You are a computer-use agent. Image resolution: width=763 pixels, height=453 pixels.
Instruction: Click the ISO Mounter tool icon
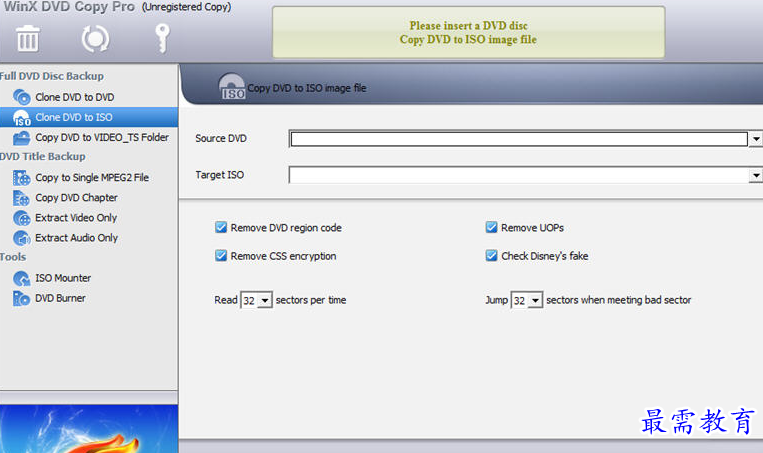(21, 278)
